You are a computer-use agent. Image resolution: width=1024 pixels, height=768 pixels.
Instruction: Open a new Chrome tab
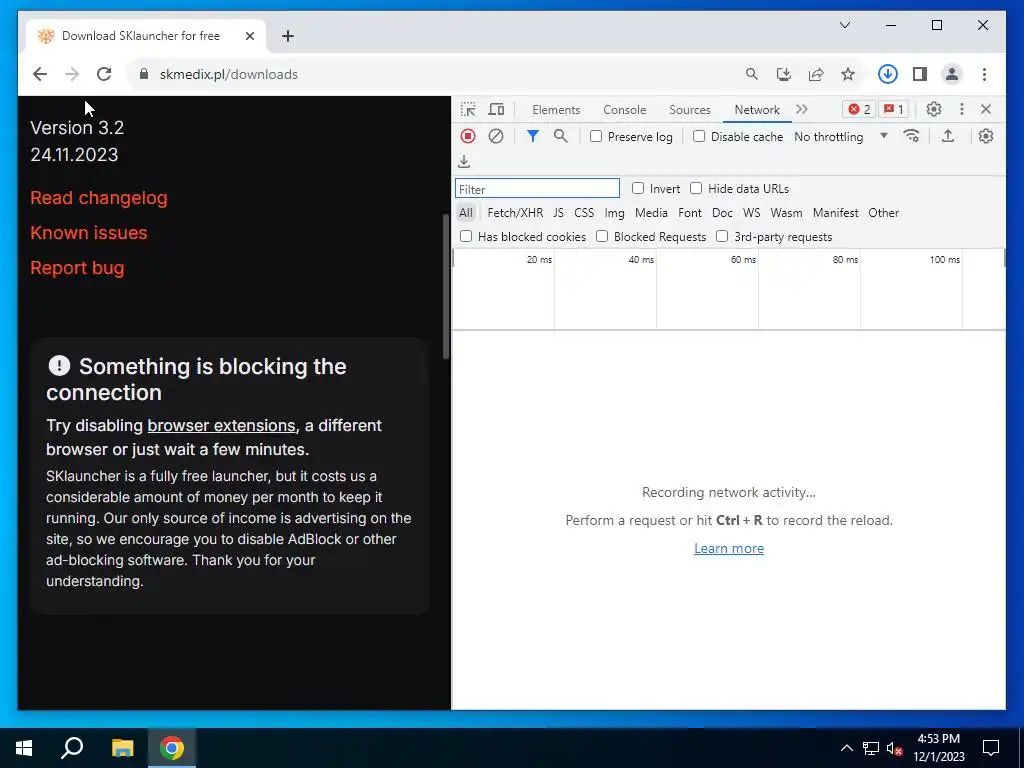287,36
